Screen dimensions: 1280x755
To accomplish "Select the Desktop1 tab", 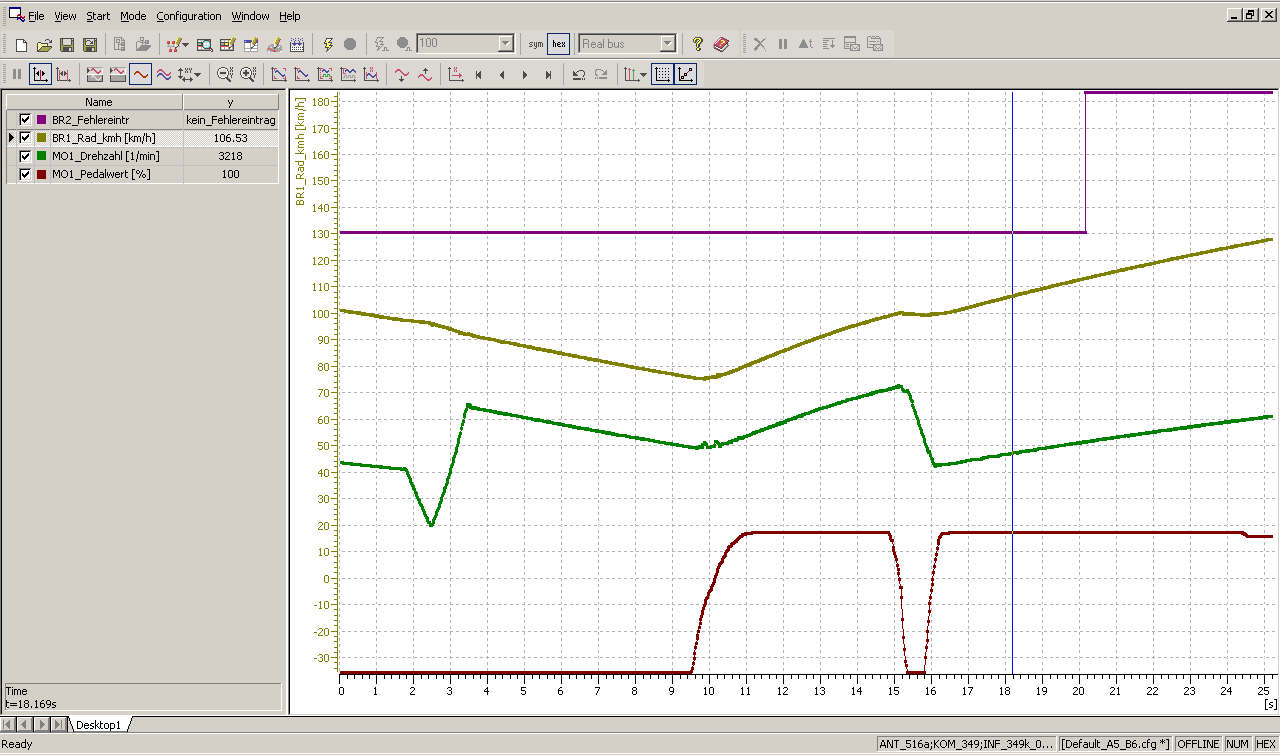I will 98,724.
